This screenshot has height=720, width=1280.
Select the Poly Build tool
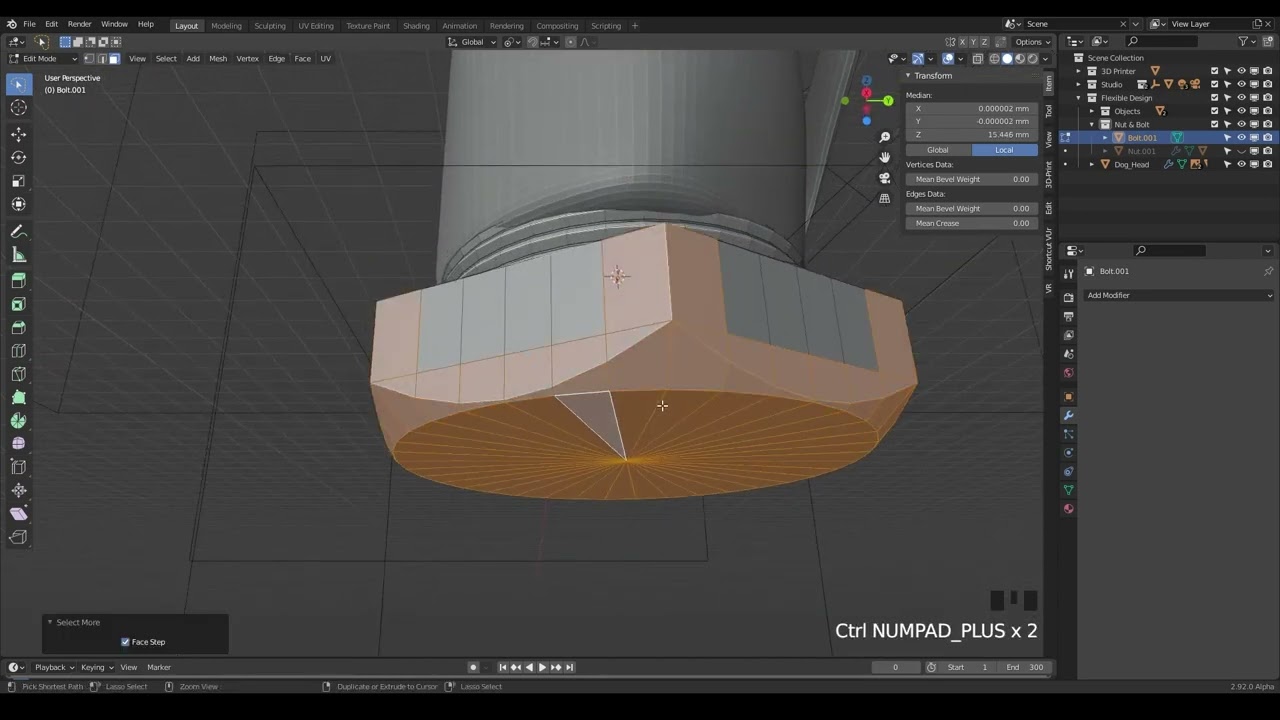coord(19,397)
